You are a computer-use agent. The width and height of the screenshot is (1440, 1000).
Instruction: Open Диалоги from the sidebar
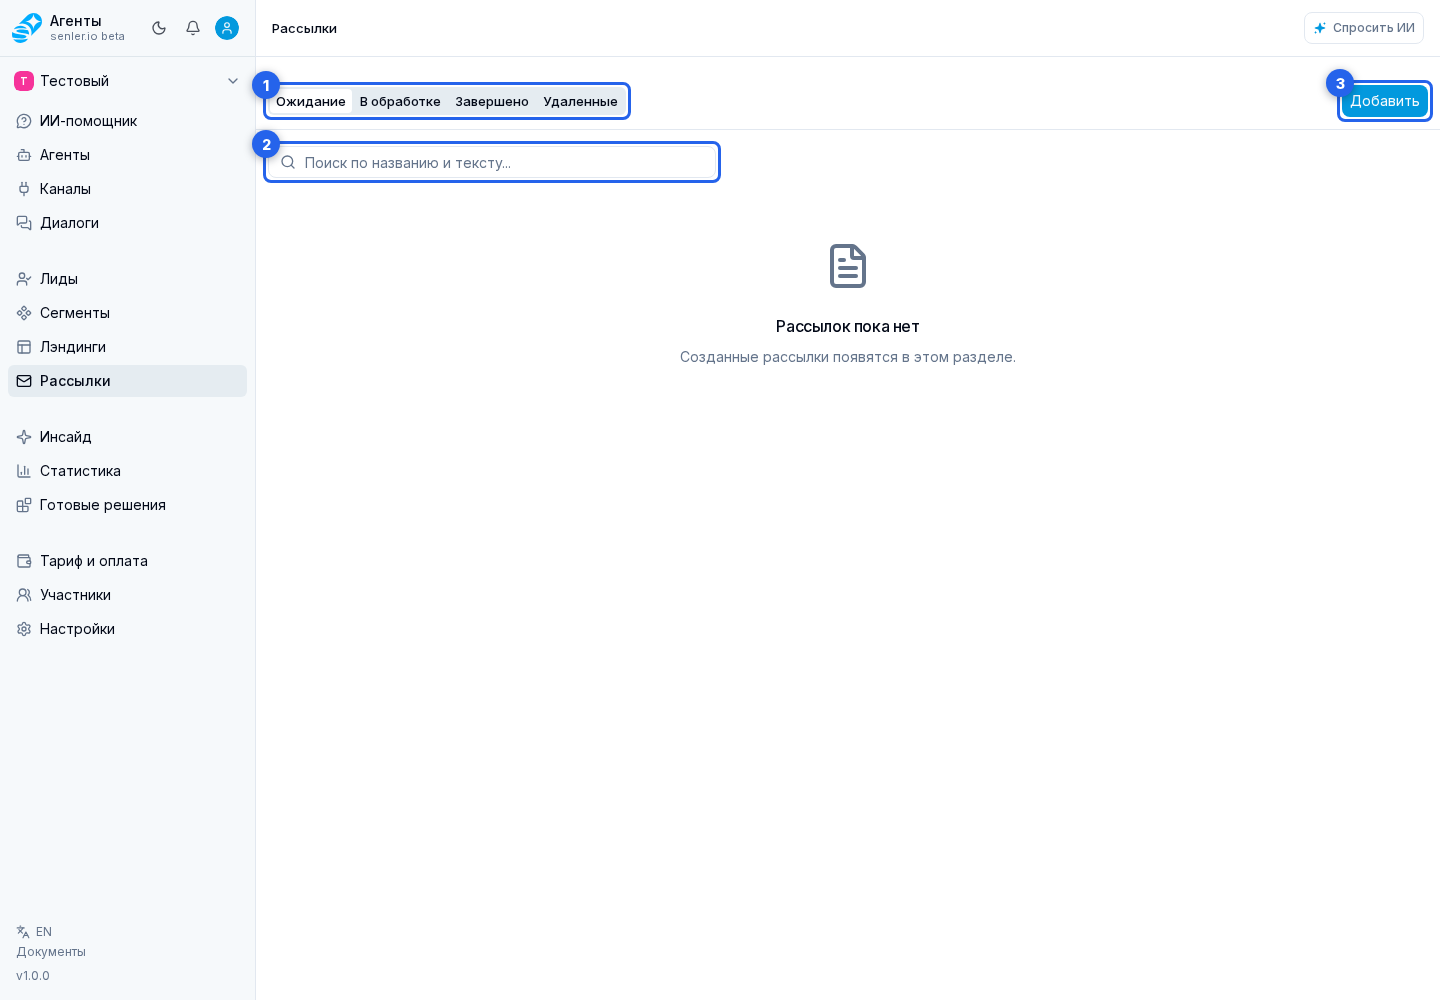tap(127, 223)
